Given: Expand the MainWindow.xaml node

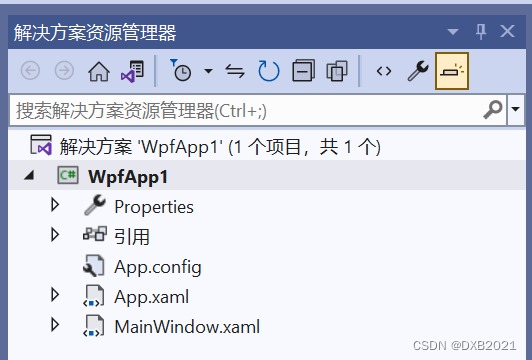Looking at the screenshot, I should (x=55, y=324).
